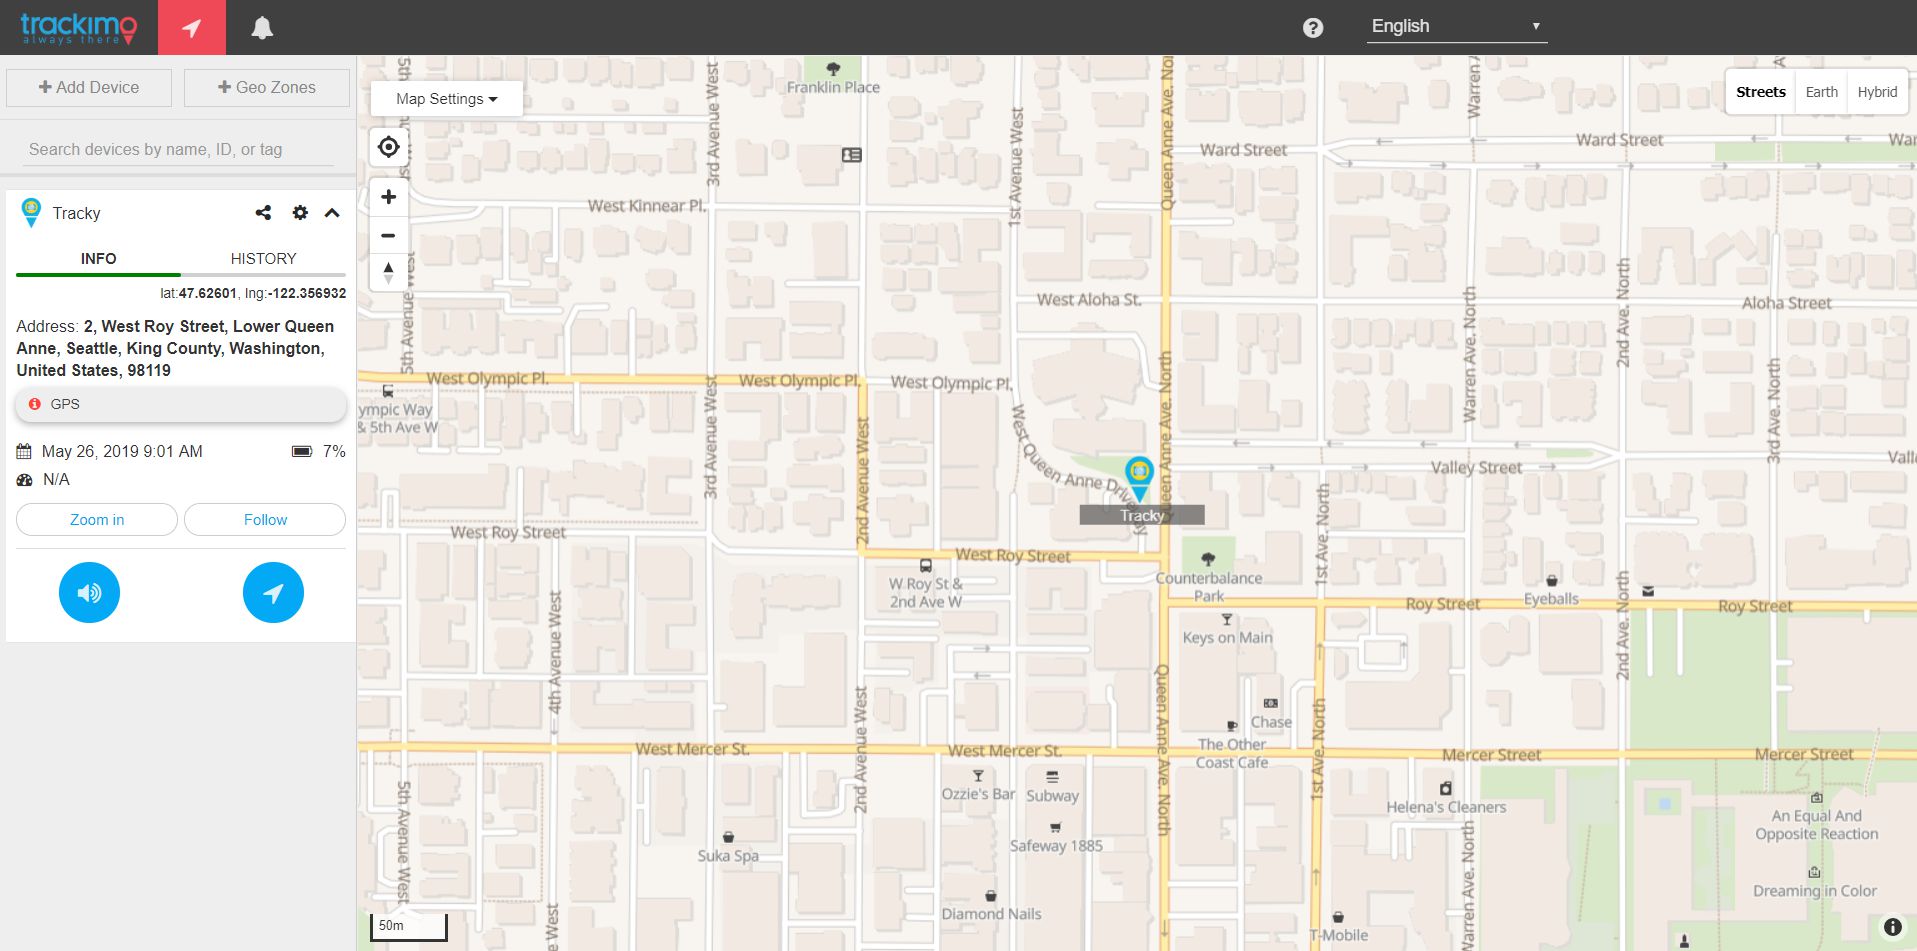Switch to the HISTORY tab
This screenshot has height=951, width=1917.
pos(263,258)
